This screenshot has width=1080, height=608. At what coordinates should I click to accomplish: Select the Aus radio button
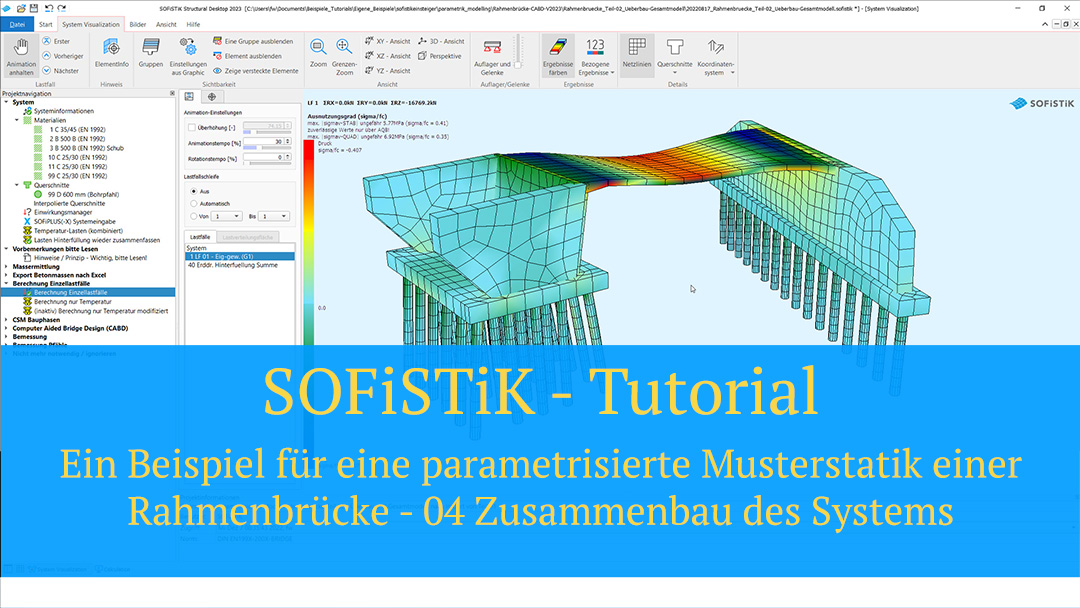[x=192, y=190]
